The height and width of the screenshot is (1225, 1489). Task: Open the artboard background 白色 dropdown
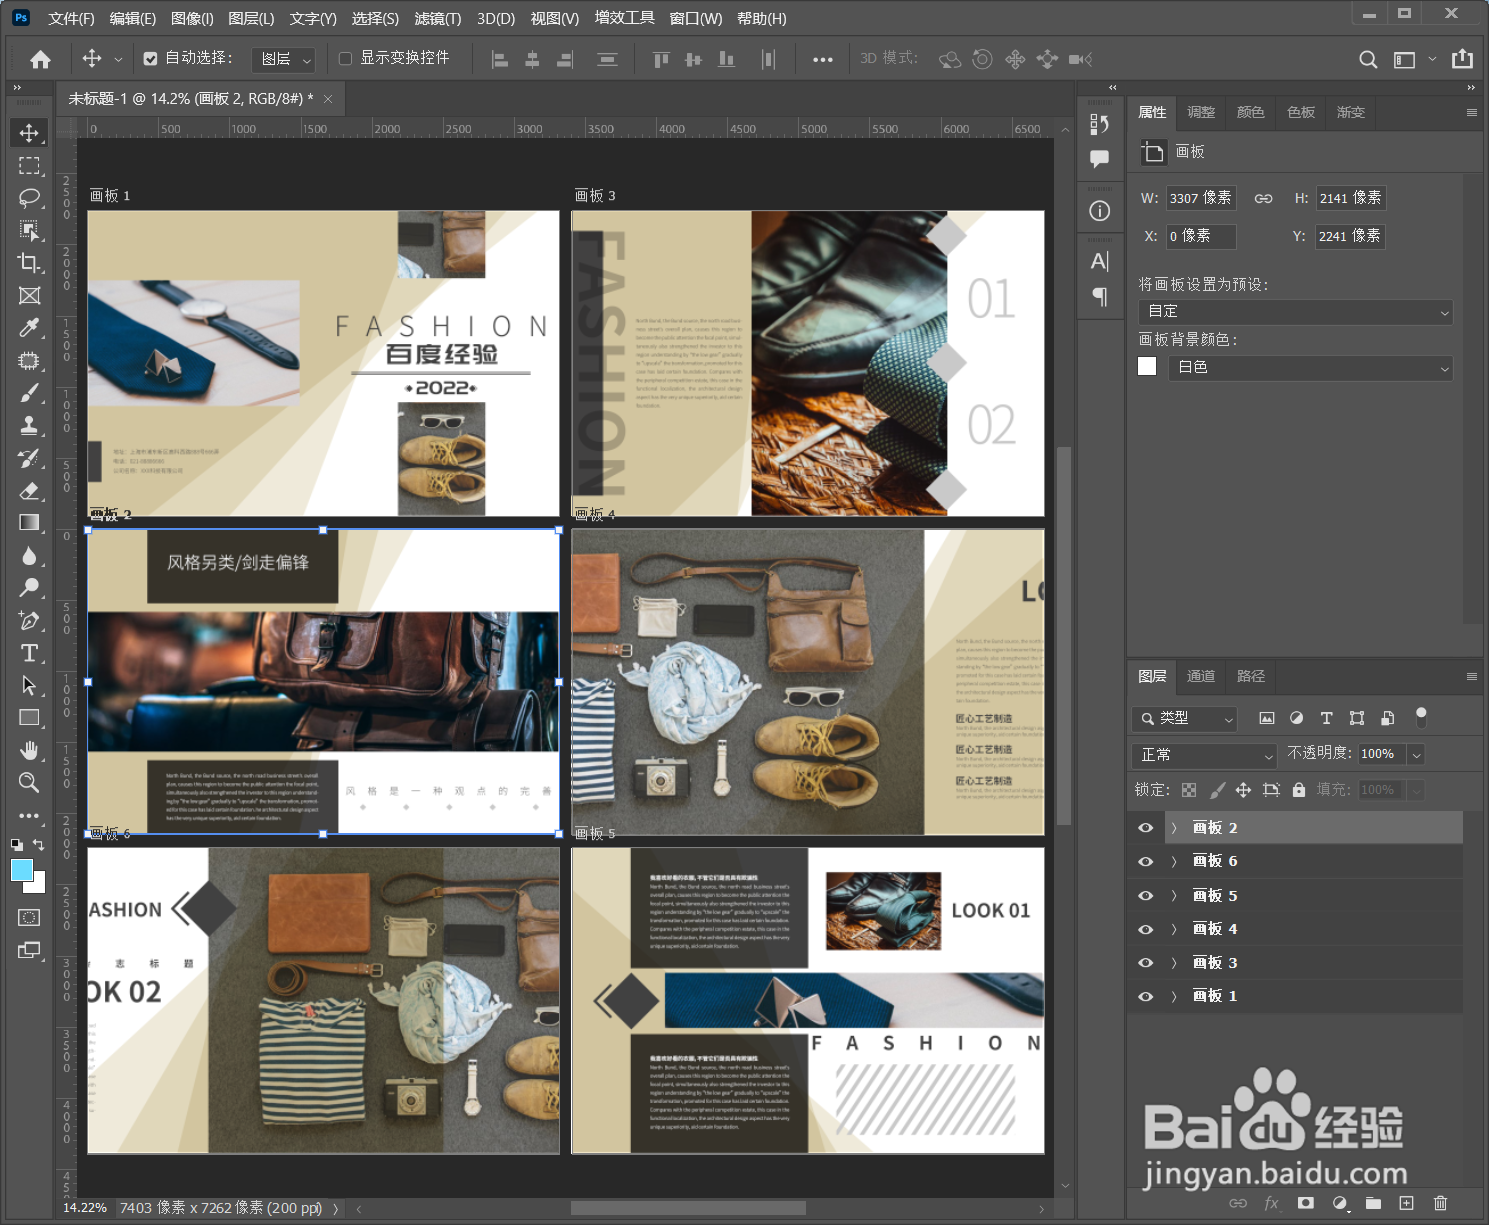pyautogui.click(x=1310, y=368)
